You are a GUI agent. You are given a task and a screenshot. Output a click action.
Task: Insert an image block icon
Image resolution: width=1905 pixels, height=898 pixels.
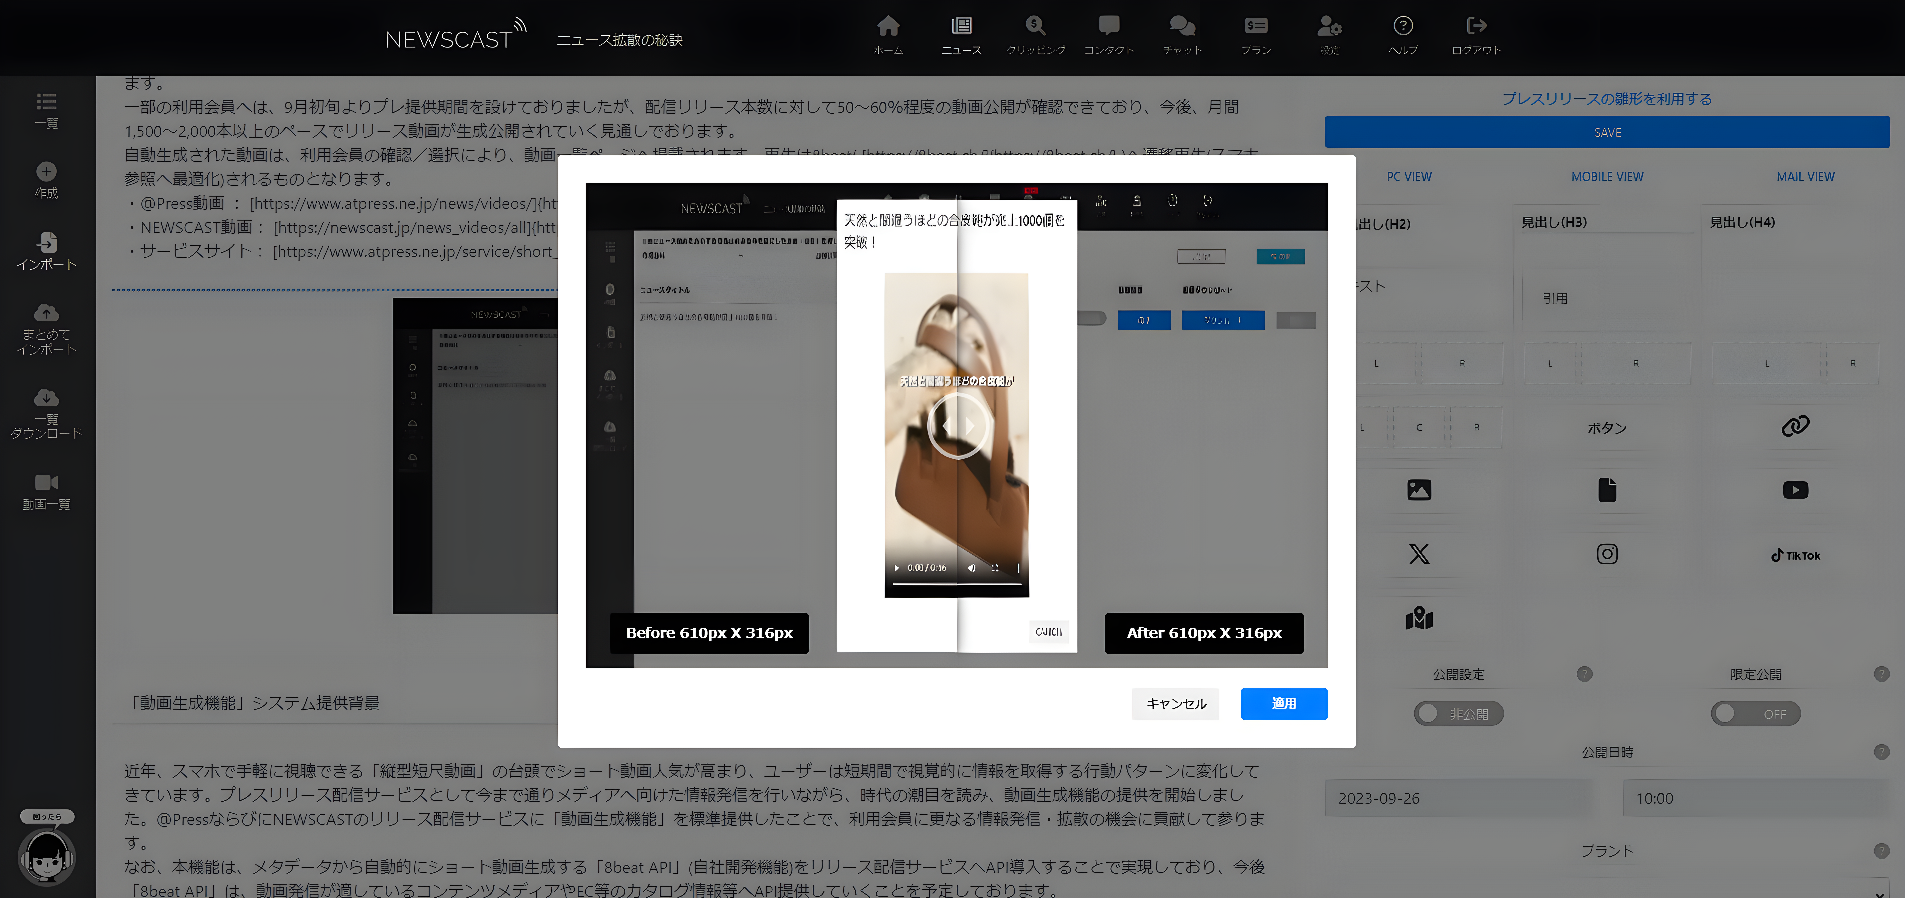click(x=1419, y=490)
